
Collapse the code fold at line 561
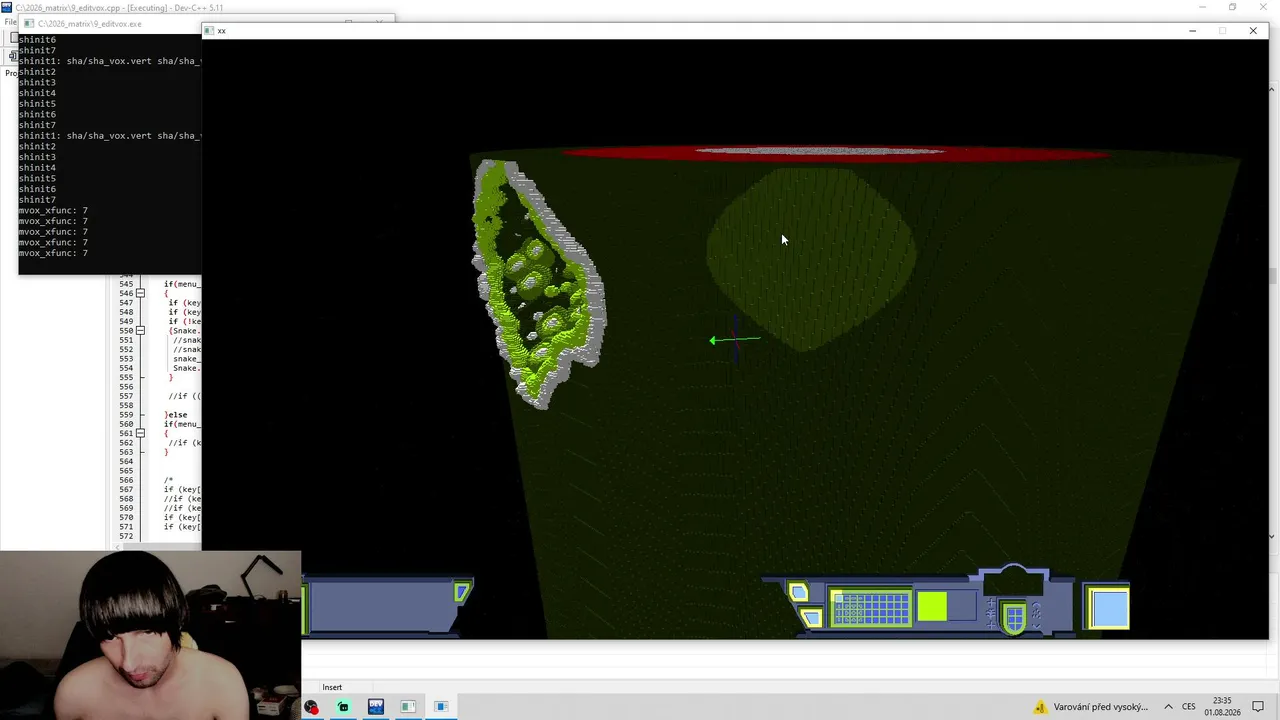[x=140, y=433]
